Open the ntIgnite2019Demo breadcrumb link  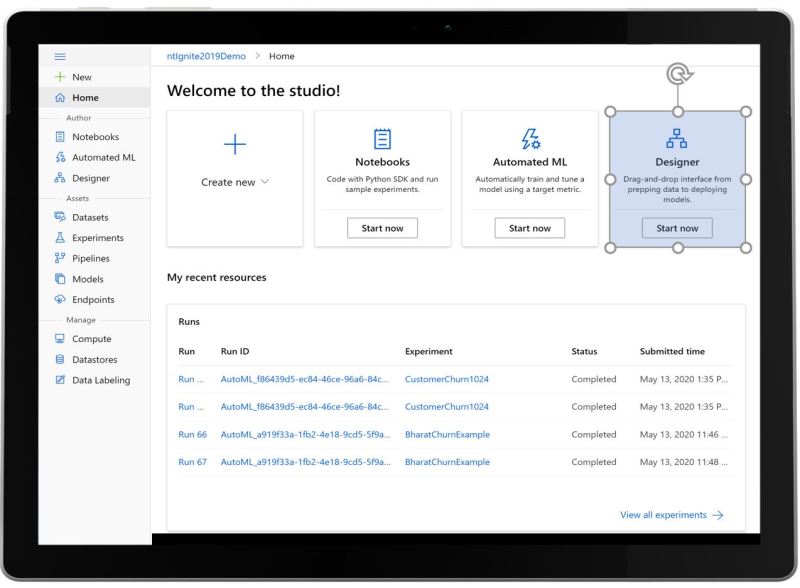(x=206, y=56)
